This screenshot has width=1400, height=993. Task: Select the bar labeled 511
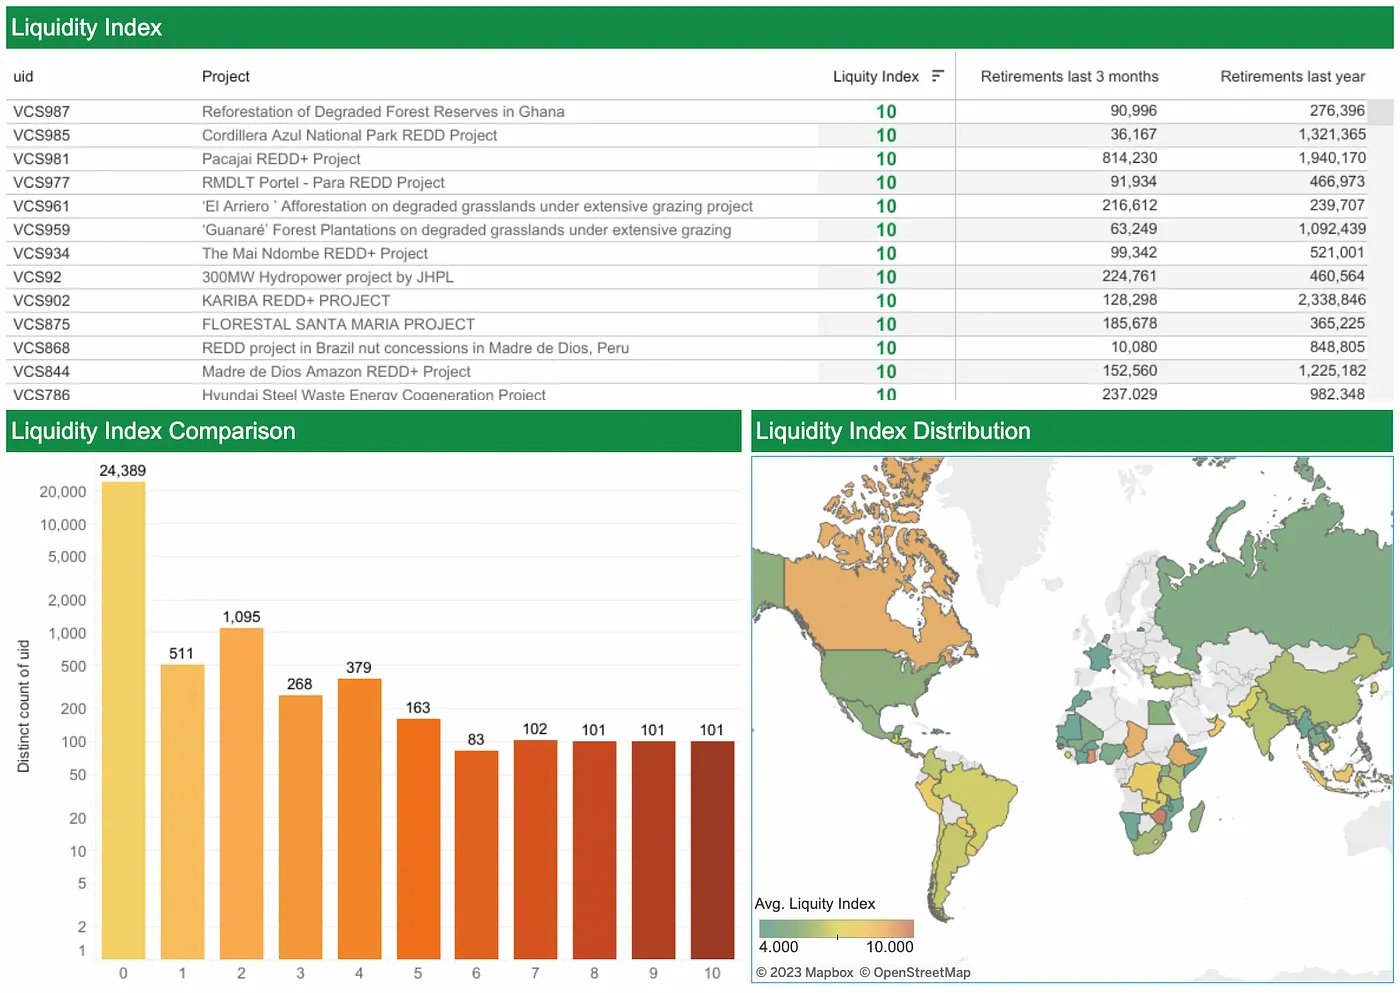[182, 811]
